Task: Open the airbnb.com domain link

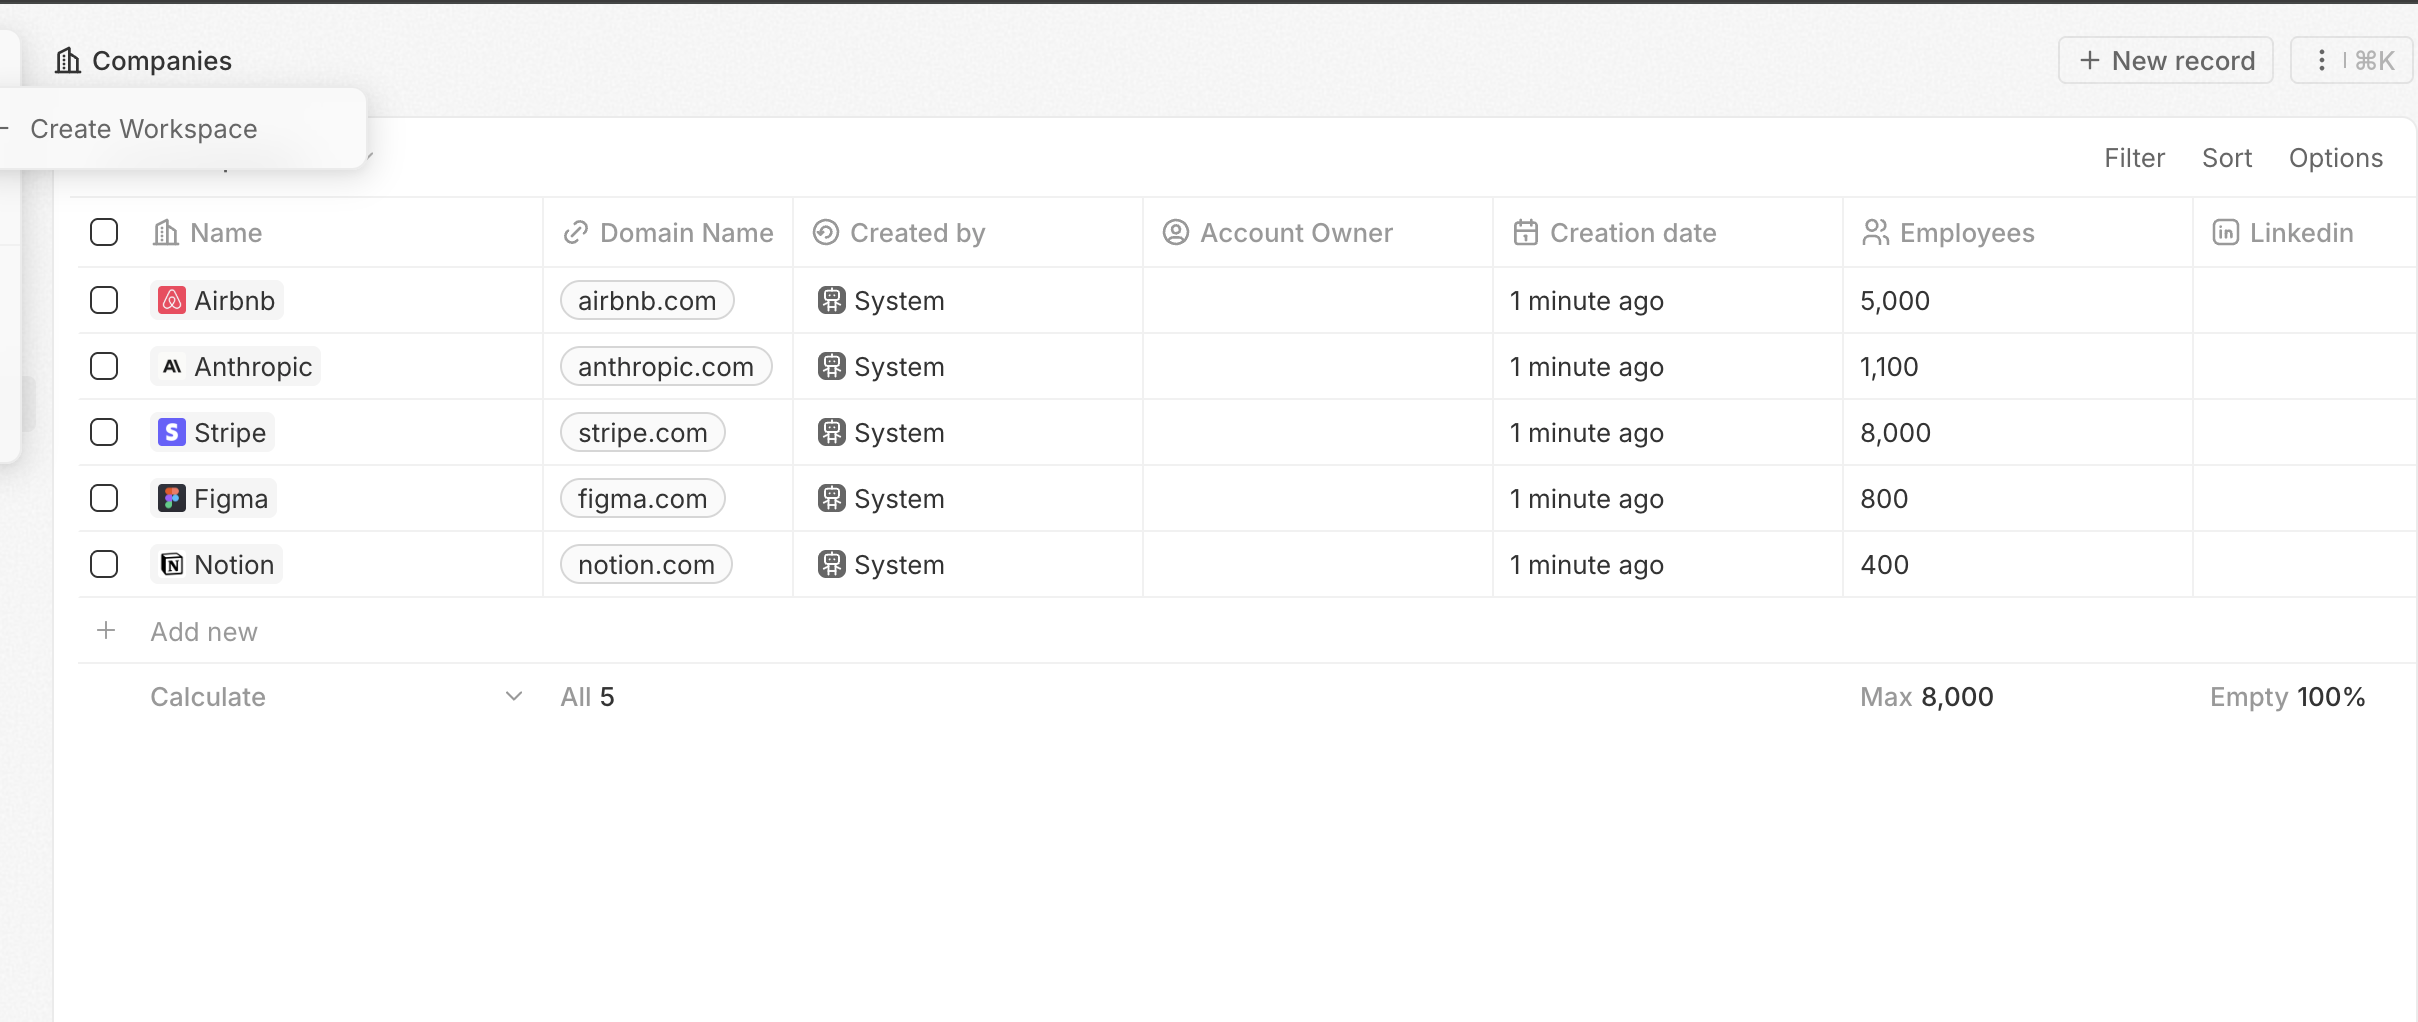Action: point(647,300)
